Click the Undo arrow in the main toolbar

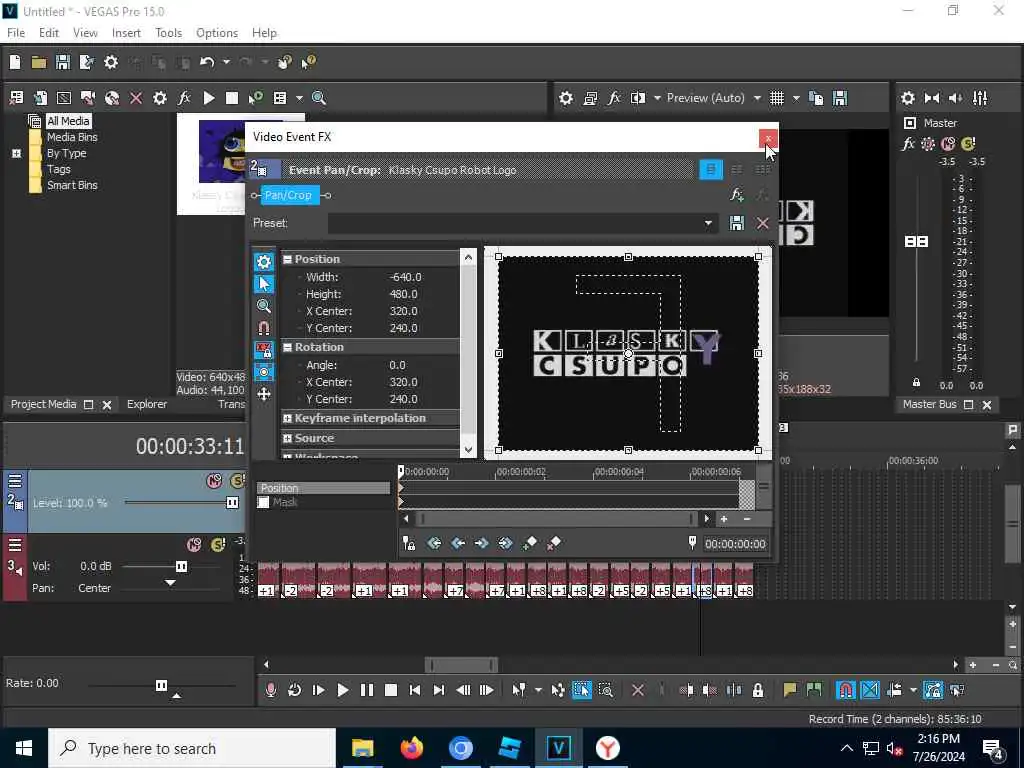(207, 62)
